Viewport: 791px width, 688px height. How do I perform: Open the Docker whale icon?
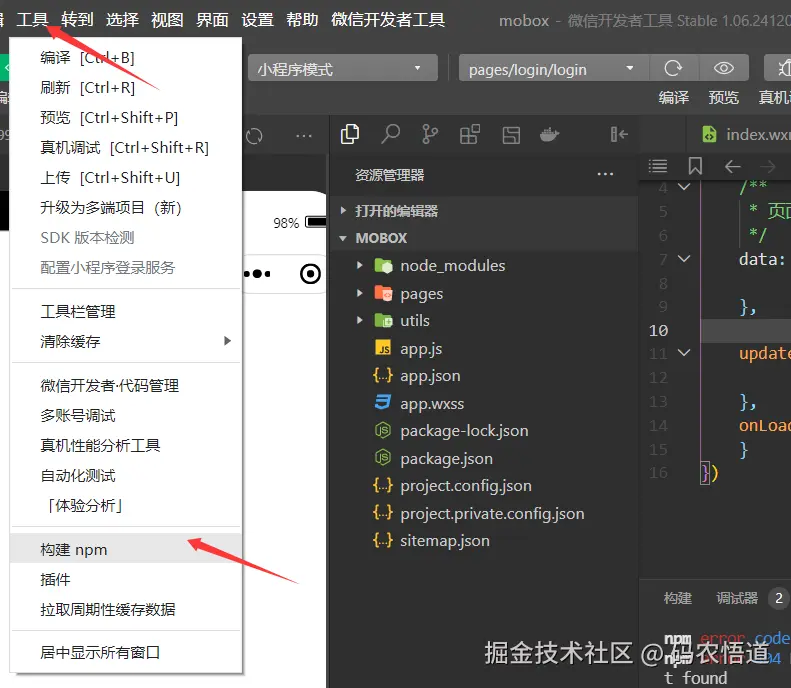coord(549,135)
